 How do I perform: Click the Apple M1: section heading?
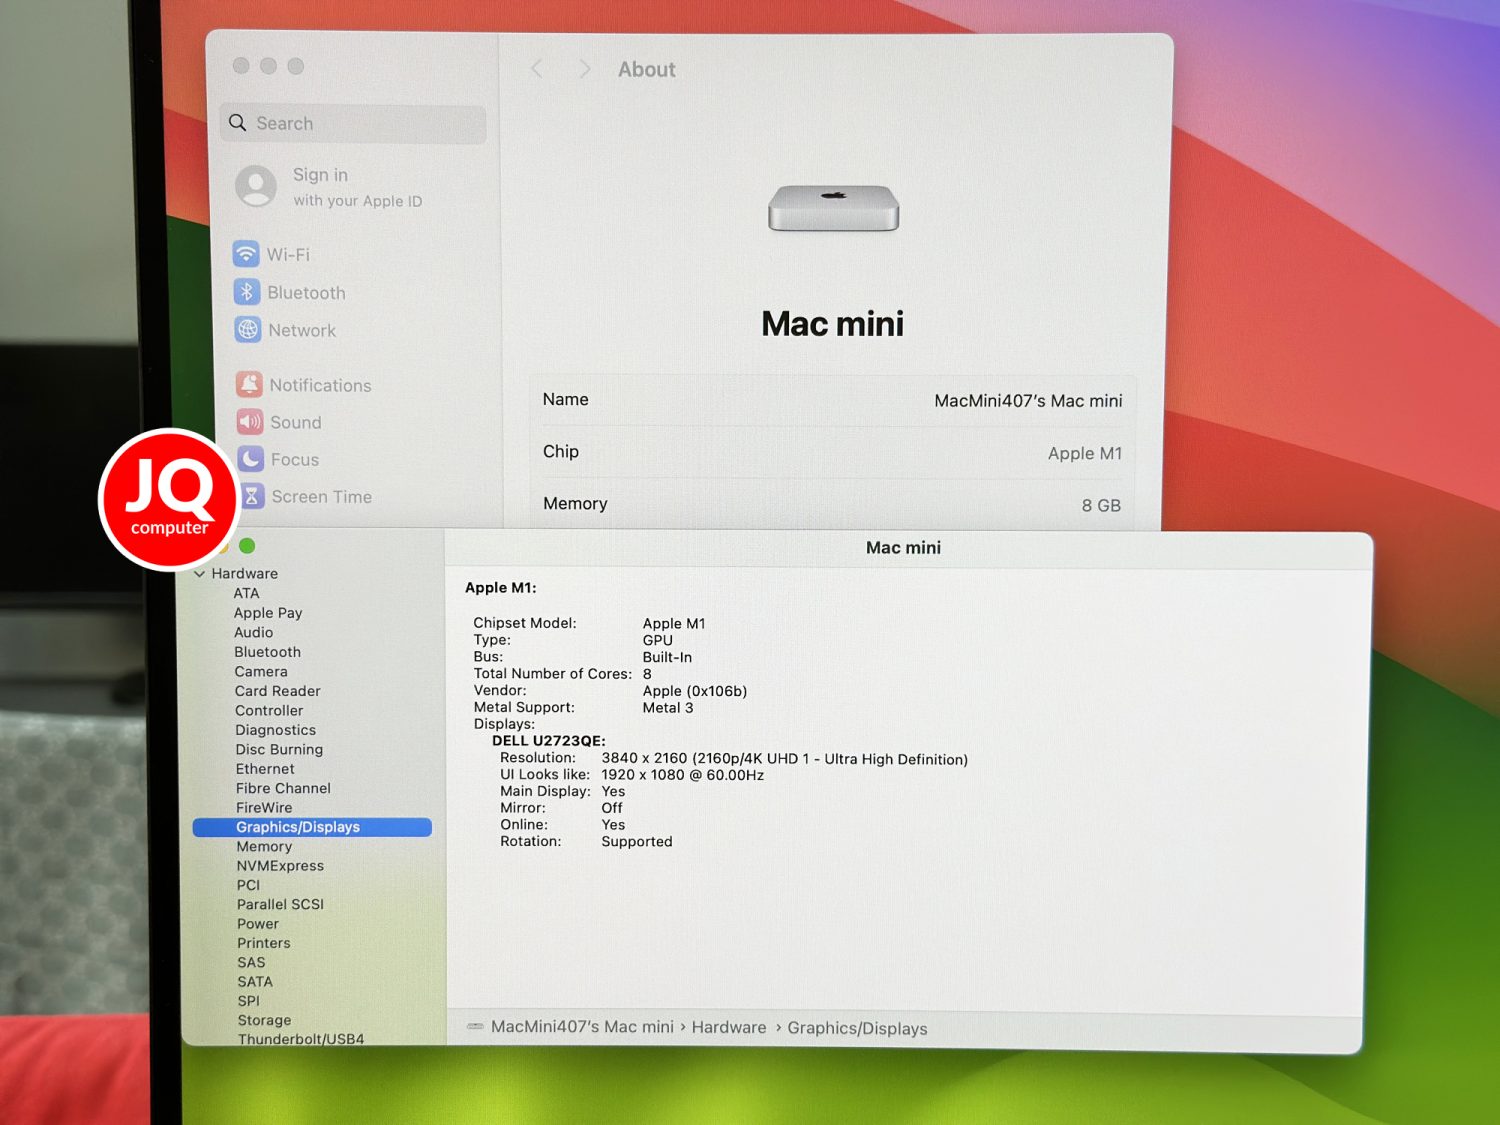click(500, 588)
